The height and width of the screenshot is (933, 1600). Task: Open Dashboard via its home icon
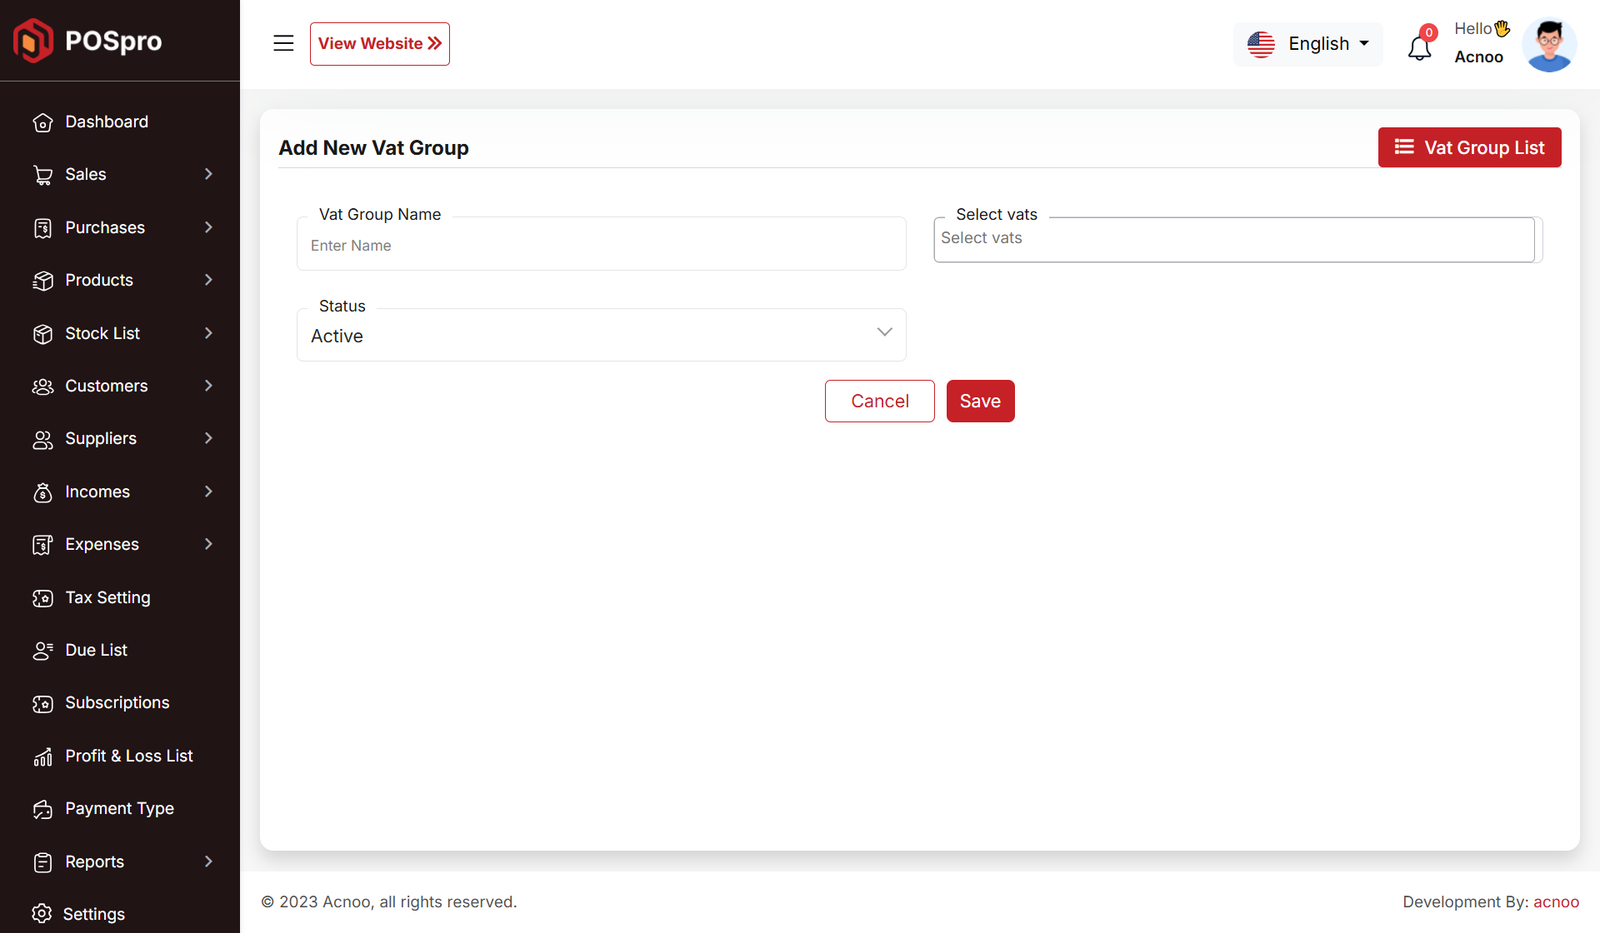click(42, 122)
